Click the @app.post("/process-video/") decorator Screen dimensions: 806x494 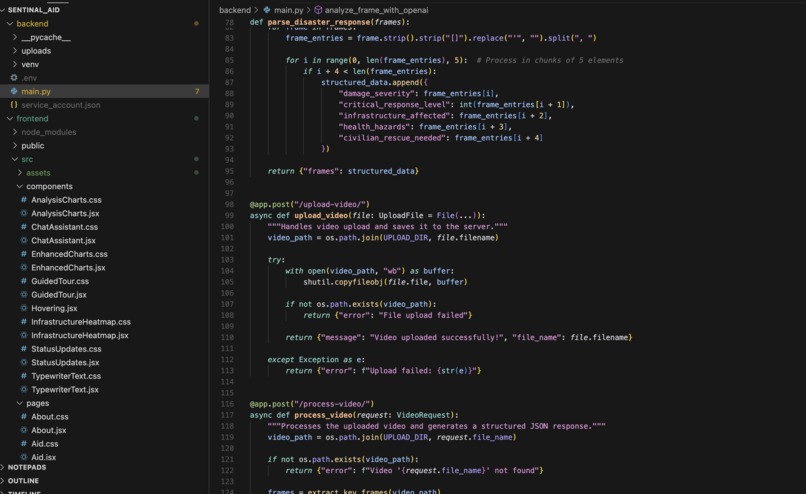(312, 404)
